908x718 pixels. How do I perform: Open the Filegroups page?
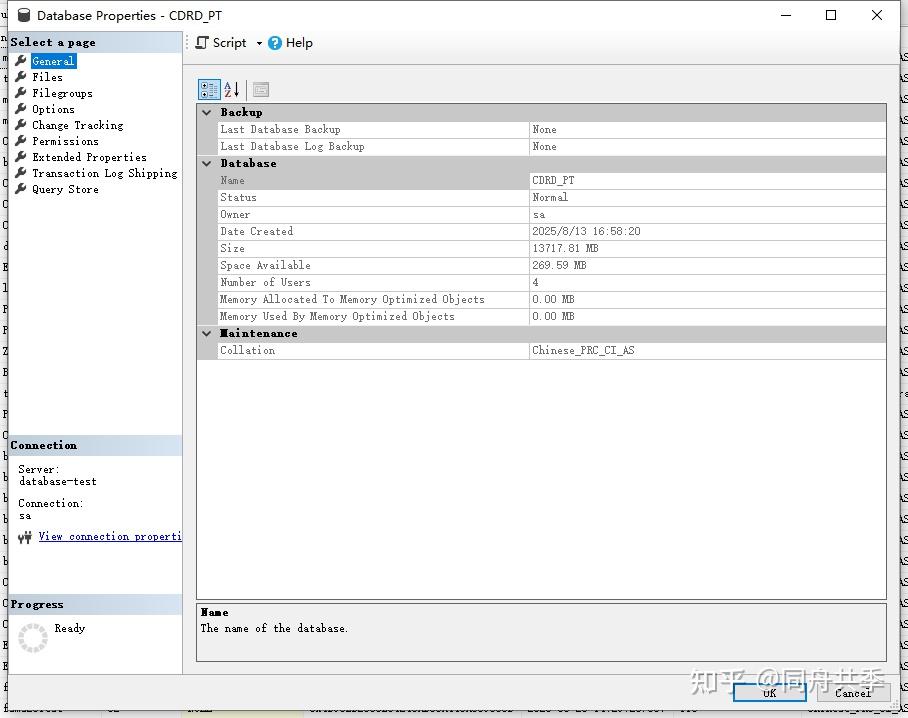62,93
